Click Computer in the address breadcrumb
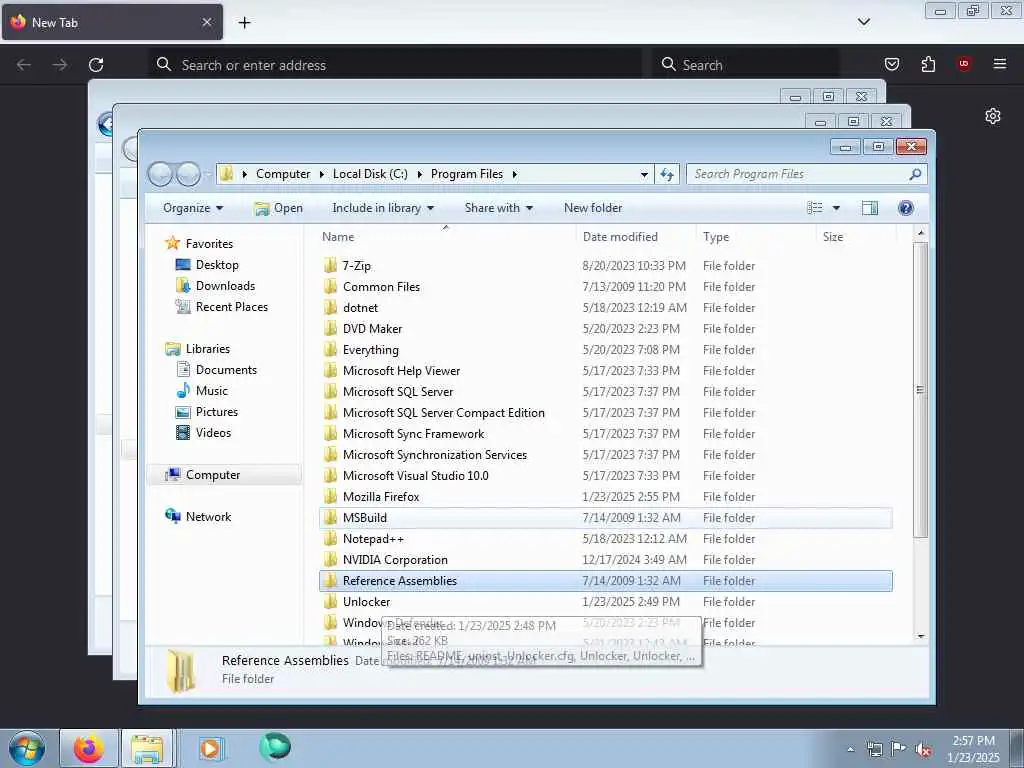 [x=283, y=174]
